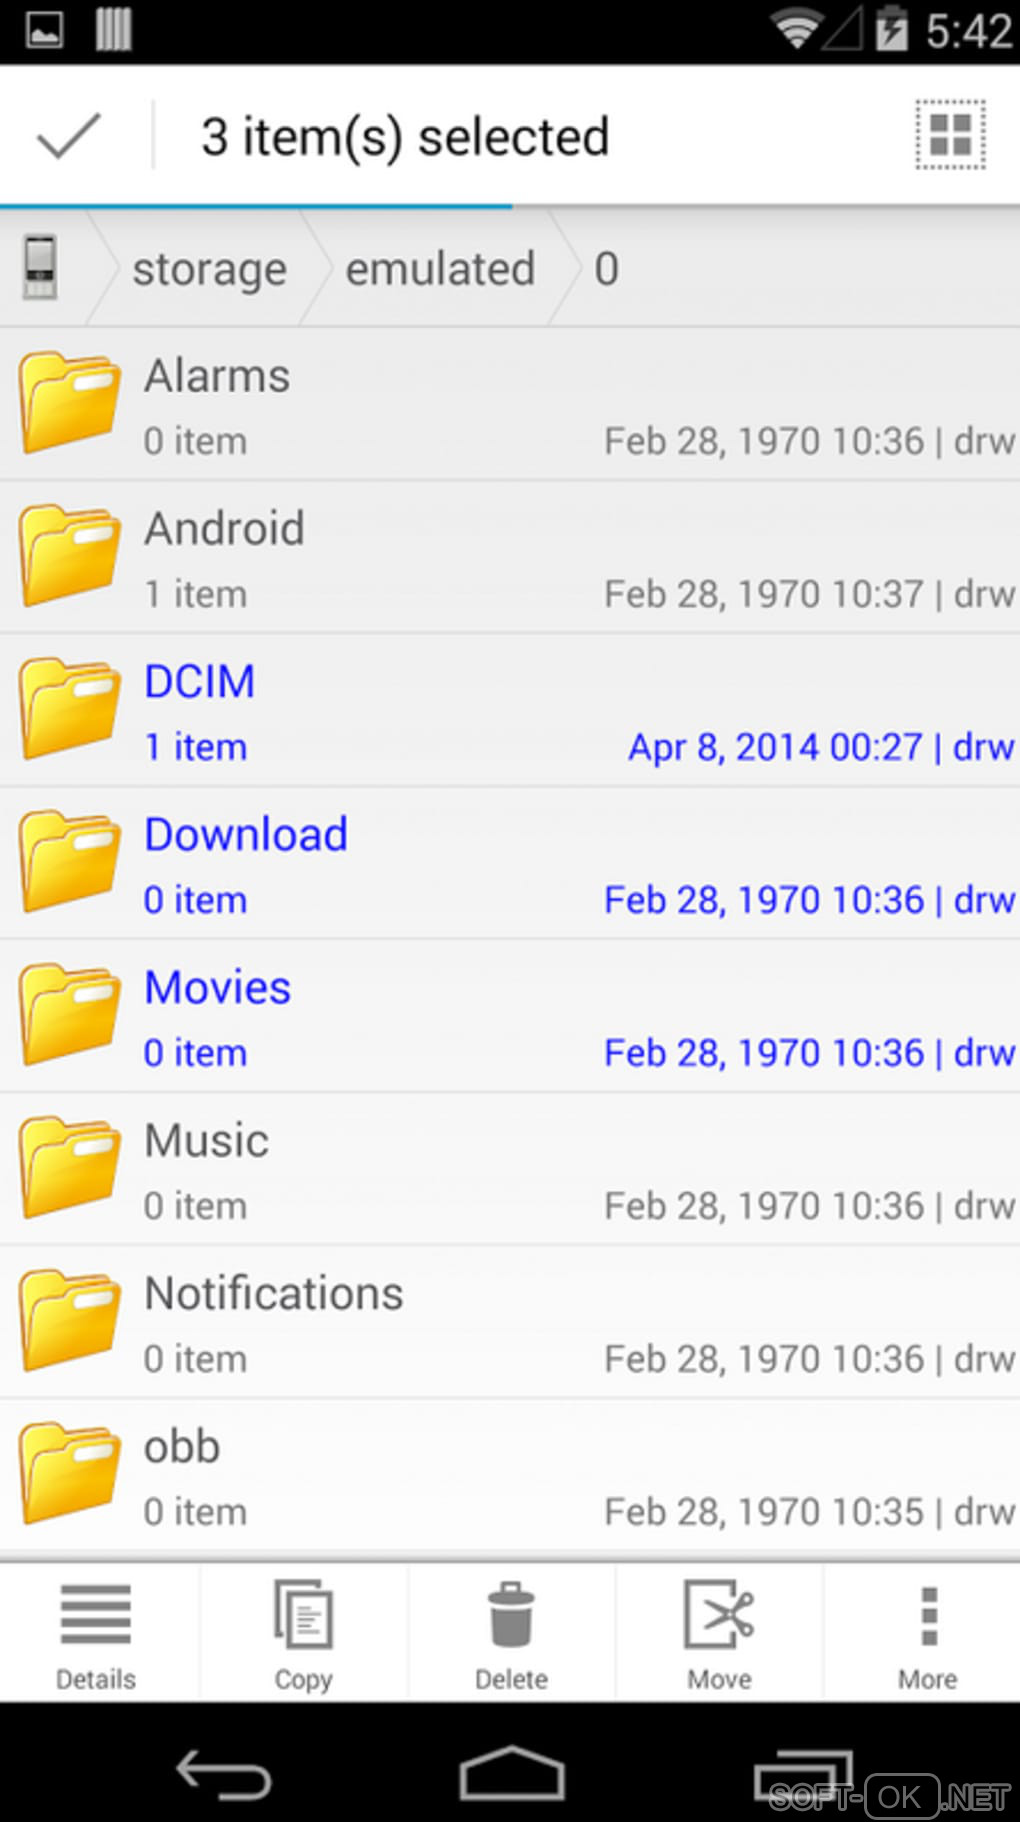
Task: Tap the checkmark to finish selection
Action: pyautogui.click(x=68, y=136)
